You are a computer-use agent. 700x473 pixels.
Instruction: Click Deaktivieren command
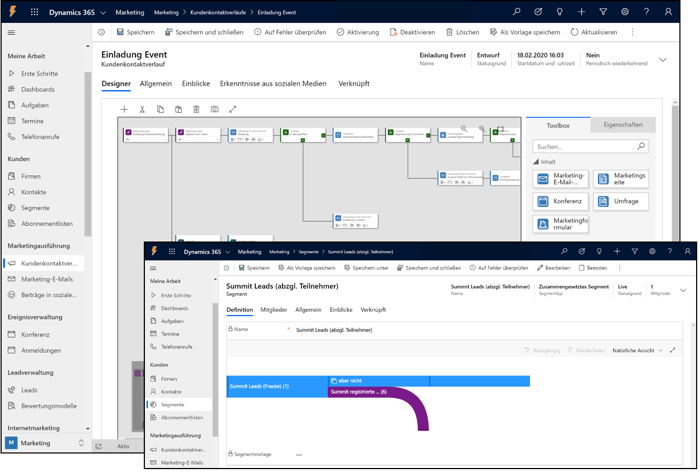pos(412,32)
